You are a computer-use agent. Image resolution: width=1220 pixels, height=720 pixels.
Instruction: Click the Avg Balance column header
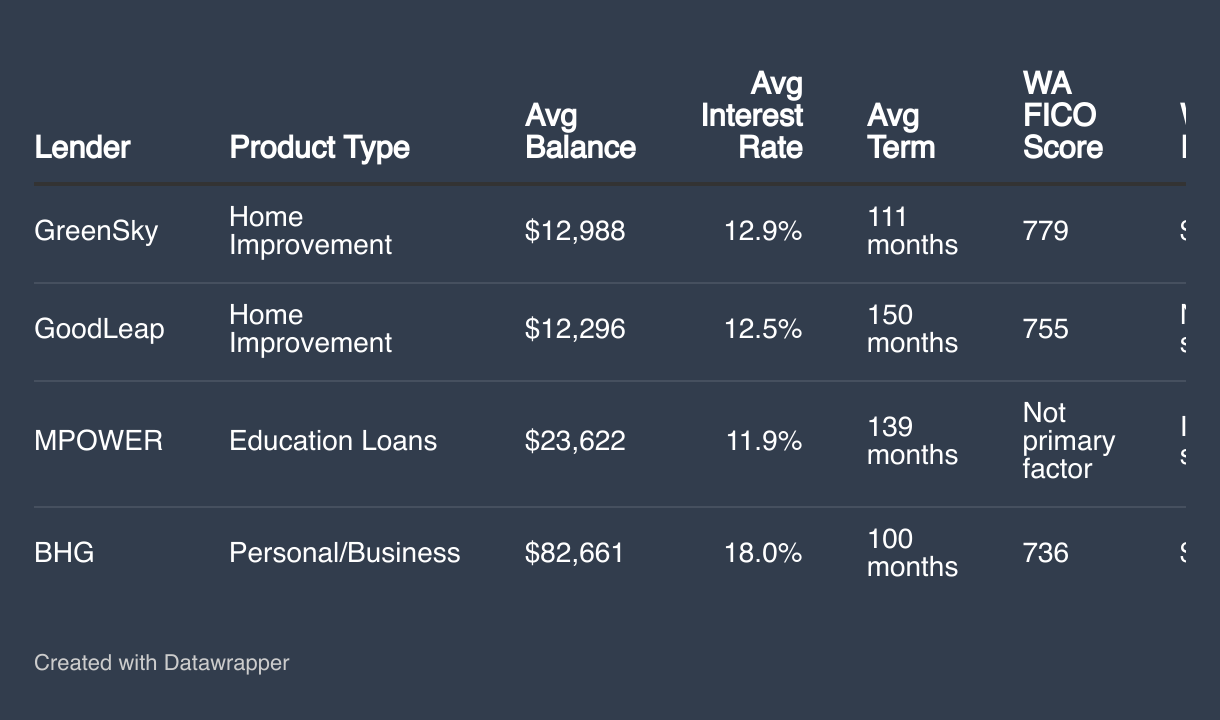pos(580,131)
